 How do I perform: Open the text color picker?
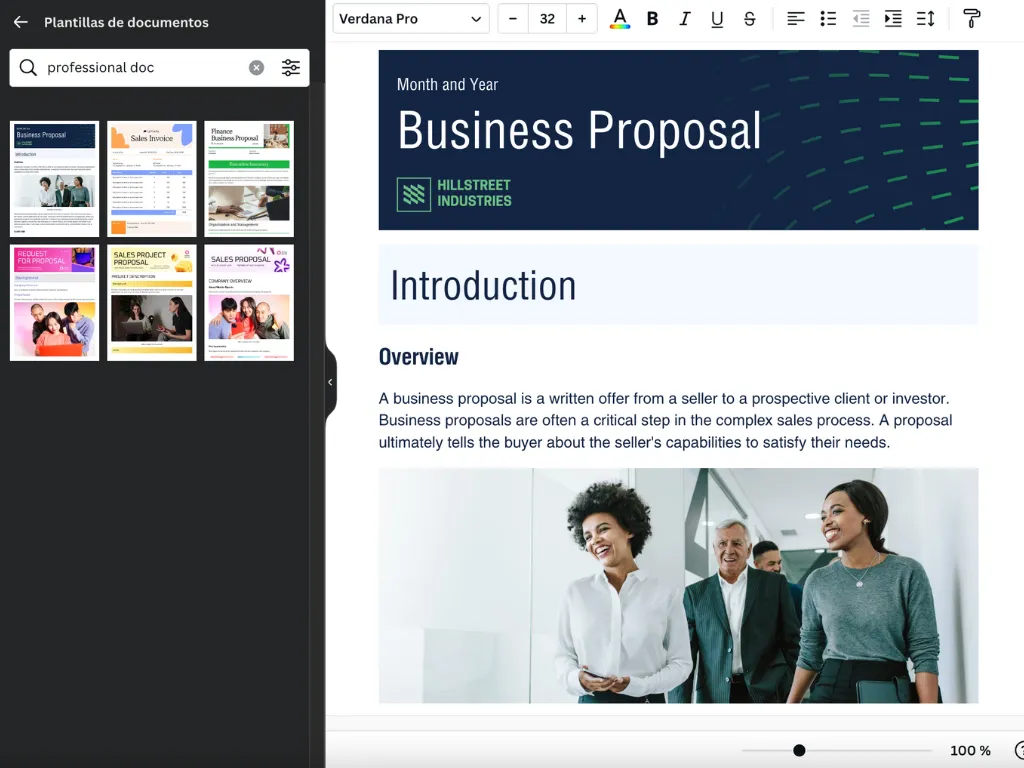click(620, 19)
